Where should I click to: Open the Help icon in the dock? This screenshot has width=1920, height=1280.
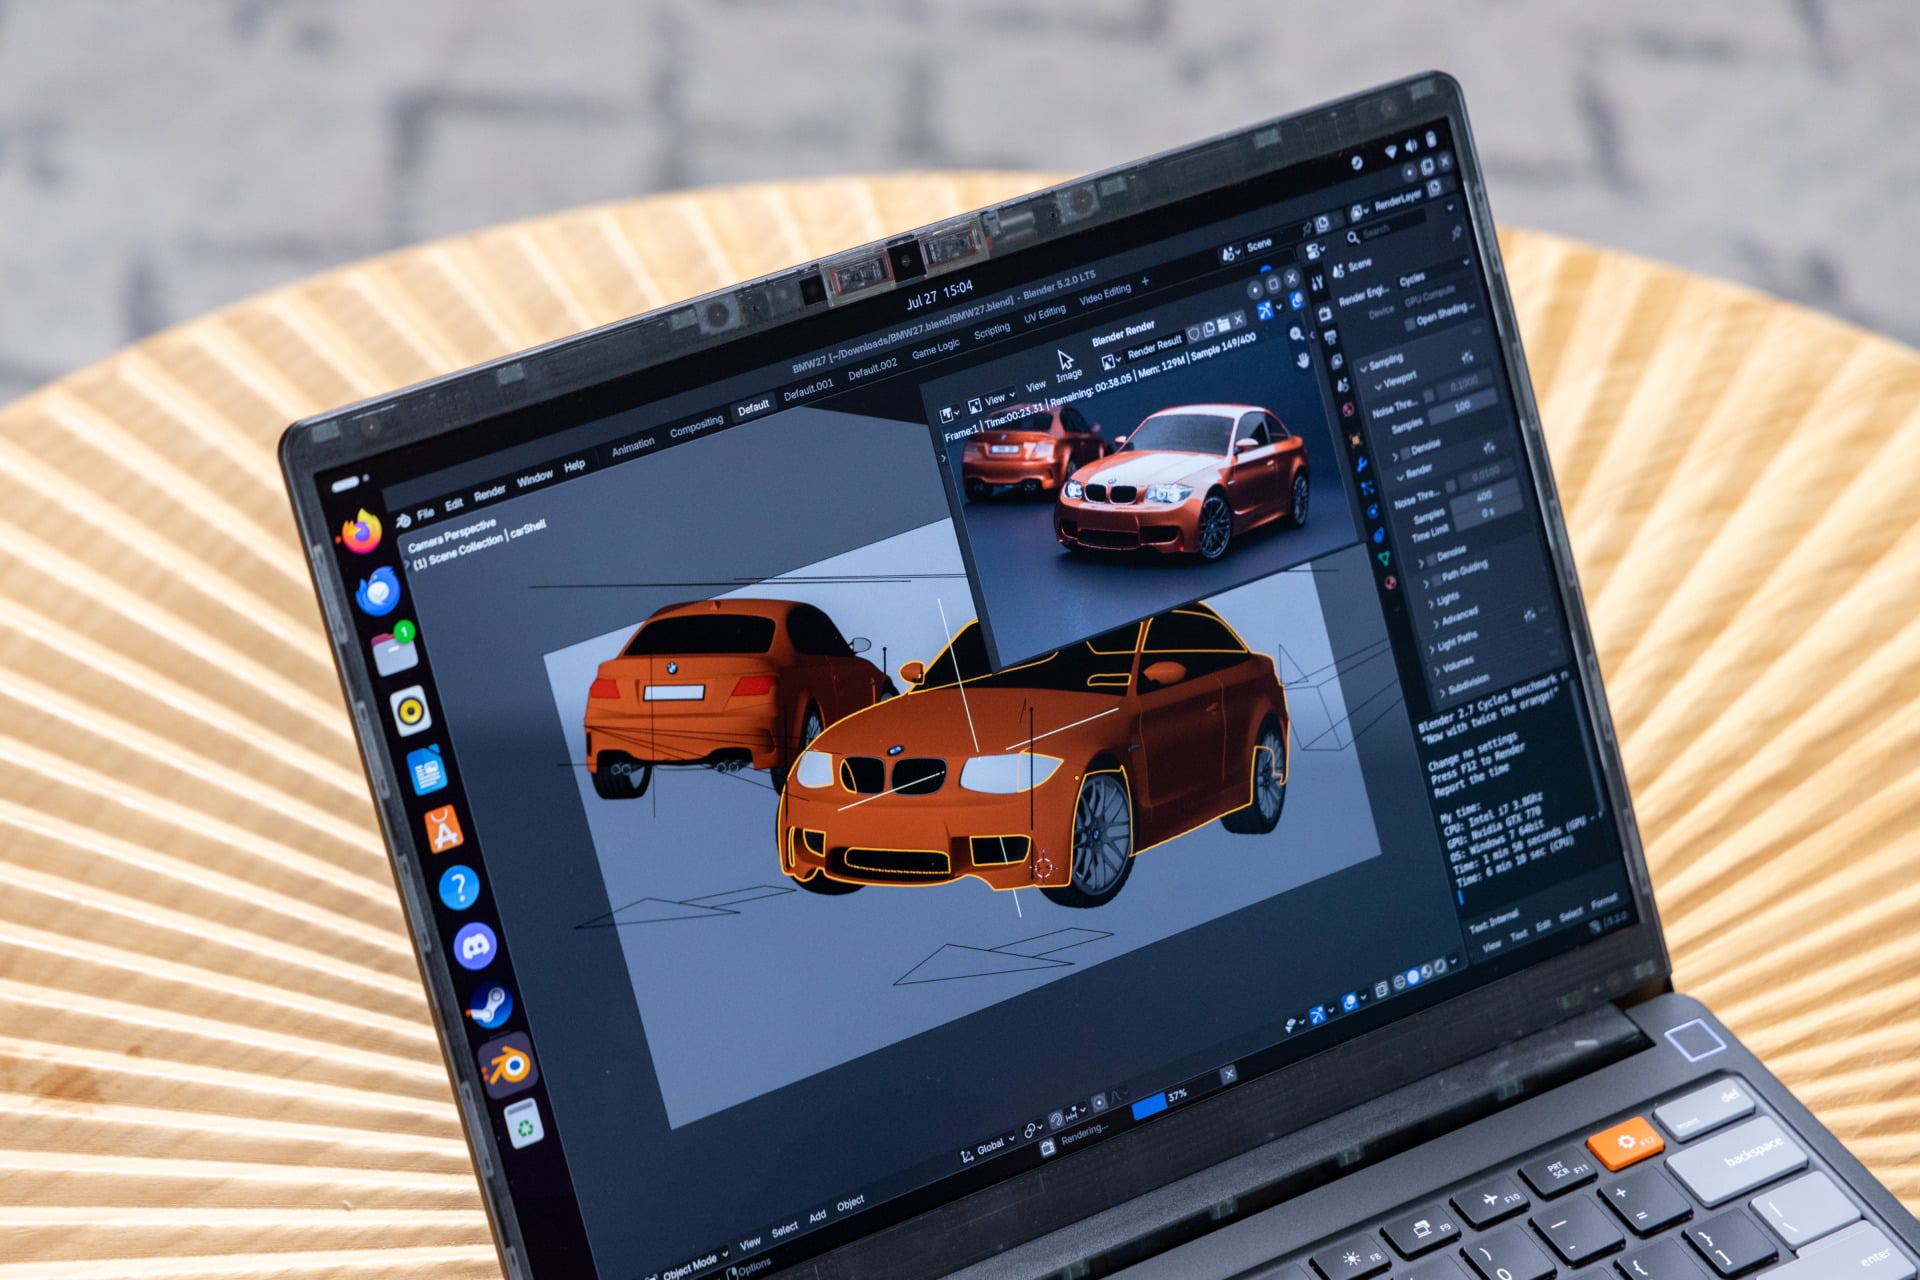pyautogui.click(x=459, y=887)
